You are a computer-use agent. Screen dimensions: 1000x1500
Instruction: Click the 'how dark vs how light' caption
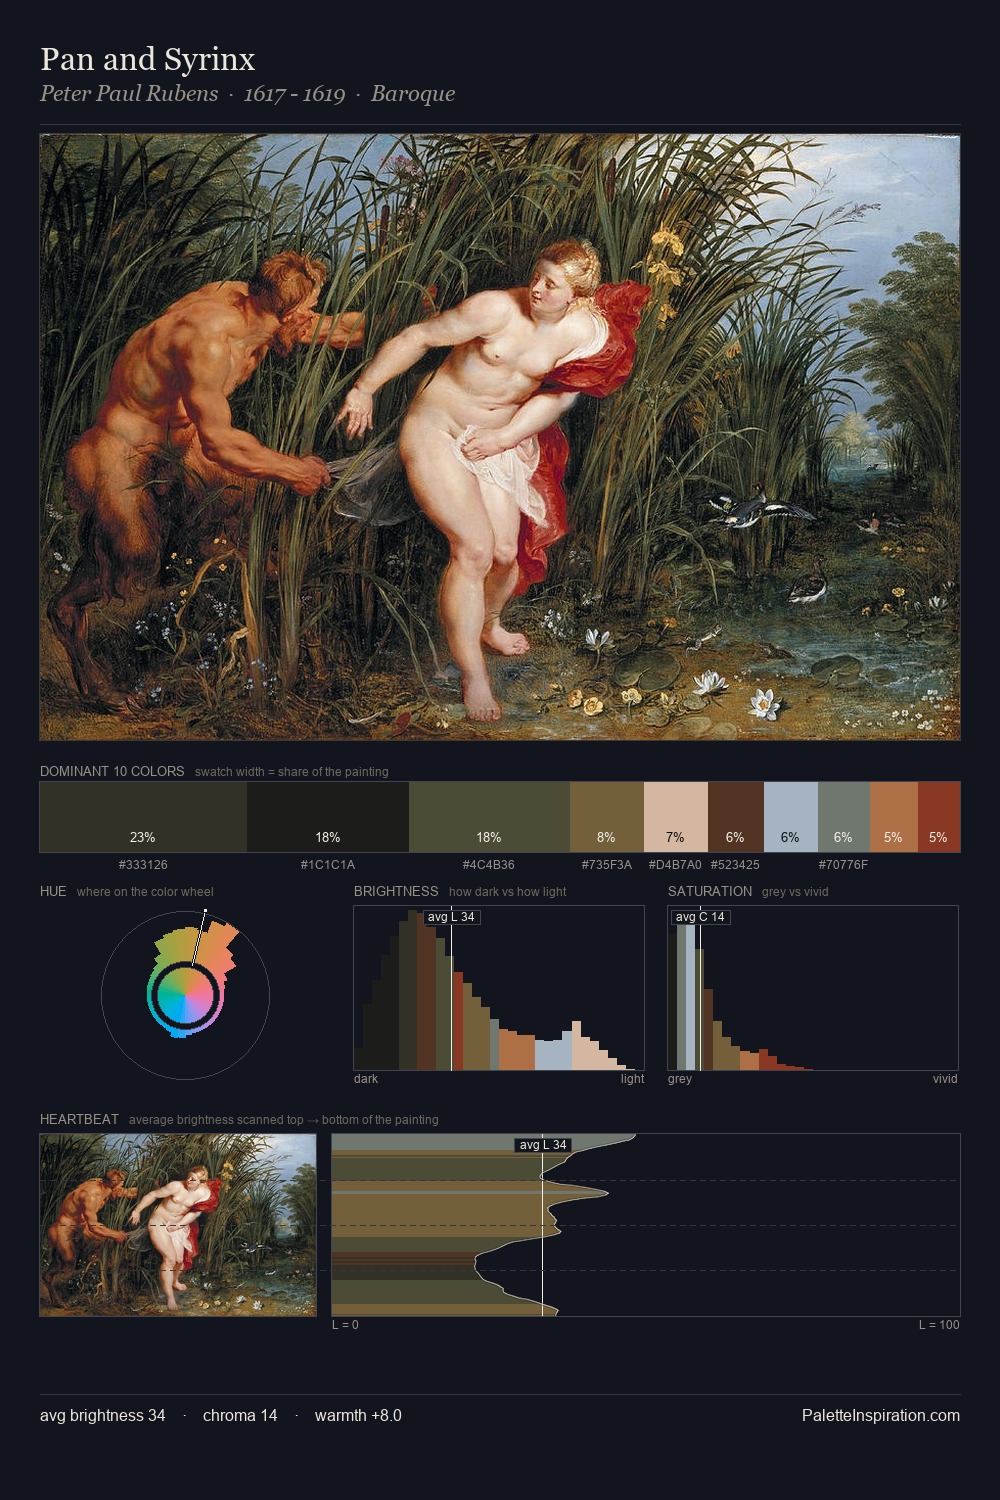[508, 892]
